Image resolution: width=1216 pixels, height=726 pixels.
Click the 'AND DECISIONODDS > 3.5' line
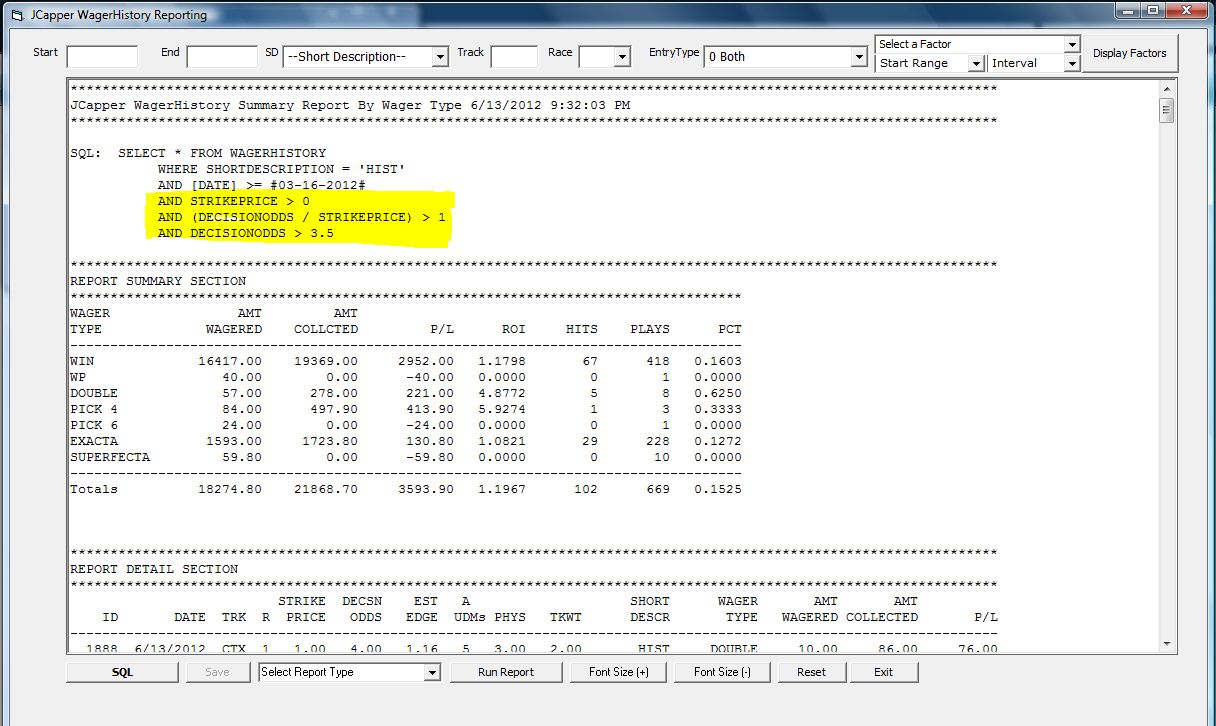[245, 233]
